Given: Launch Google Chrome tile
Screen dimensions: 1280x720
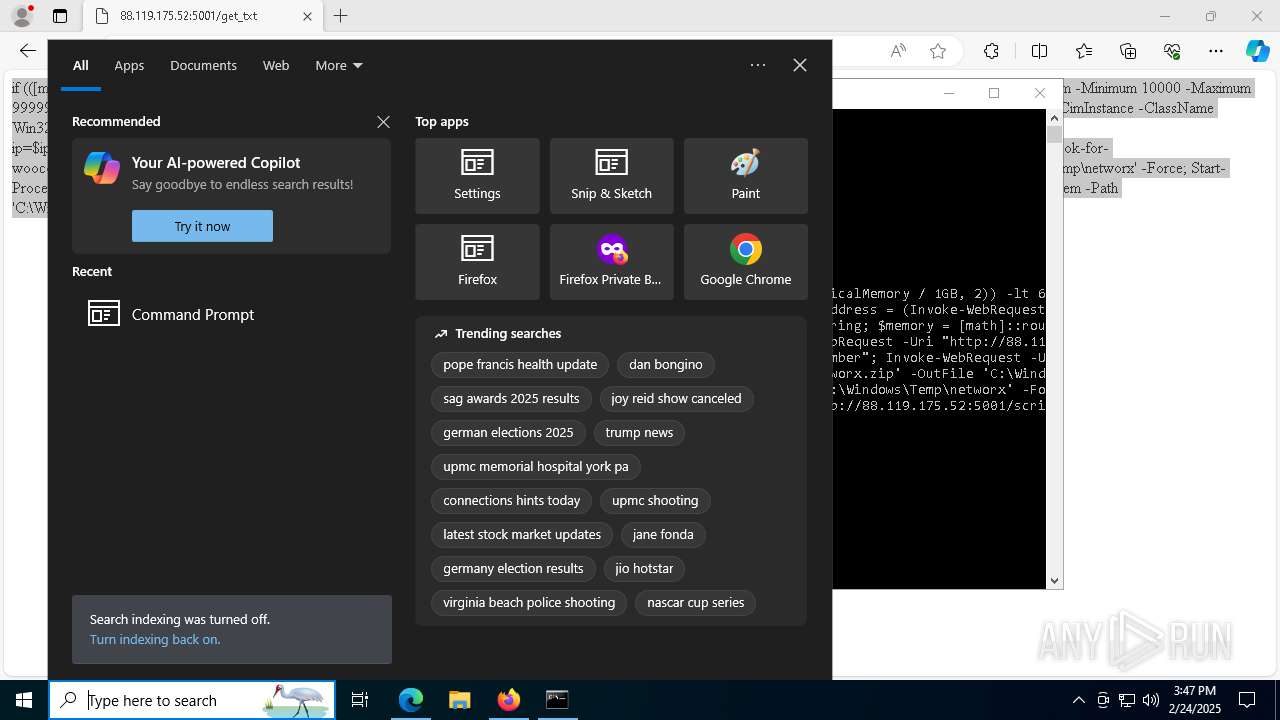Looking at the screenshot, I should (x=745, y=262).
